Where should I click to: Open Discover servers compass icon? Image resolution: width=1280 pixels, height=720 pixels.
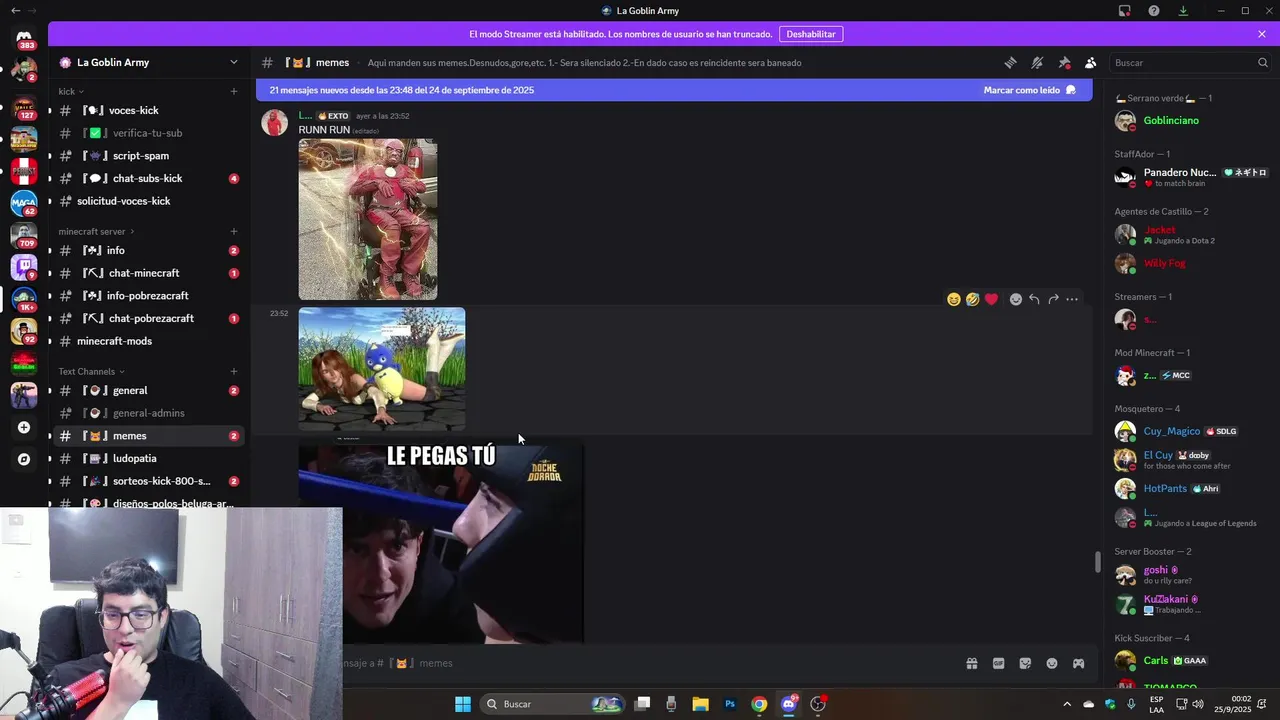[x=24, y=459]
